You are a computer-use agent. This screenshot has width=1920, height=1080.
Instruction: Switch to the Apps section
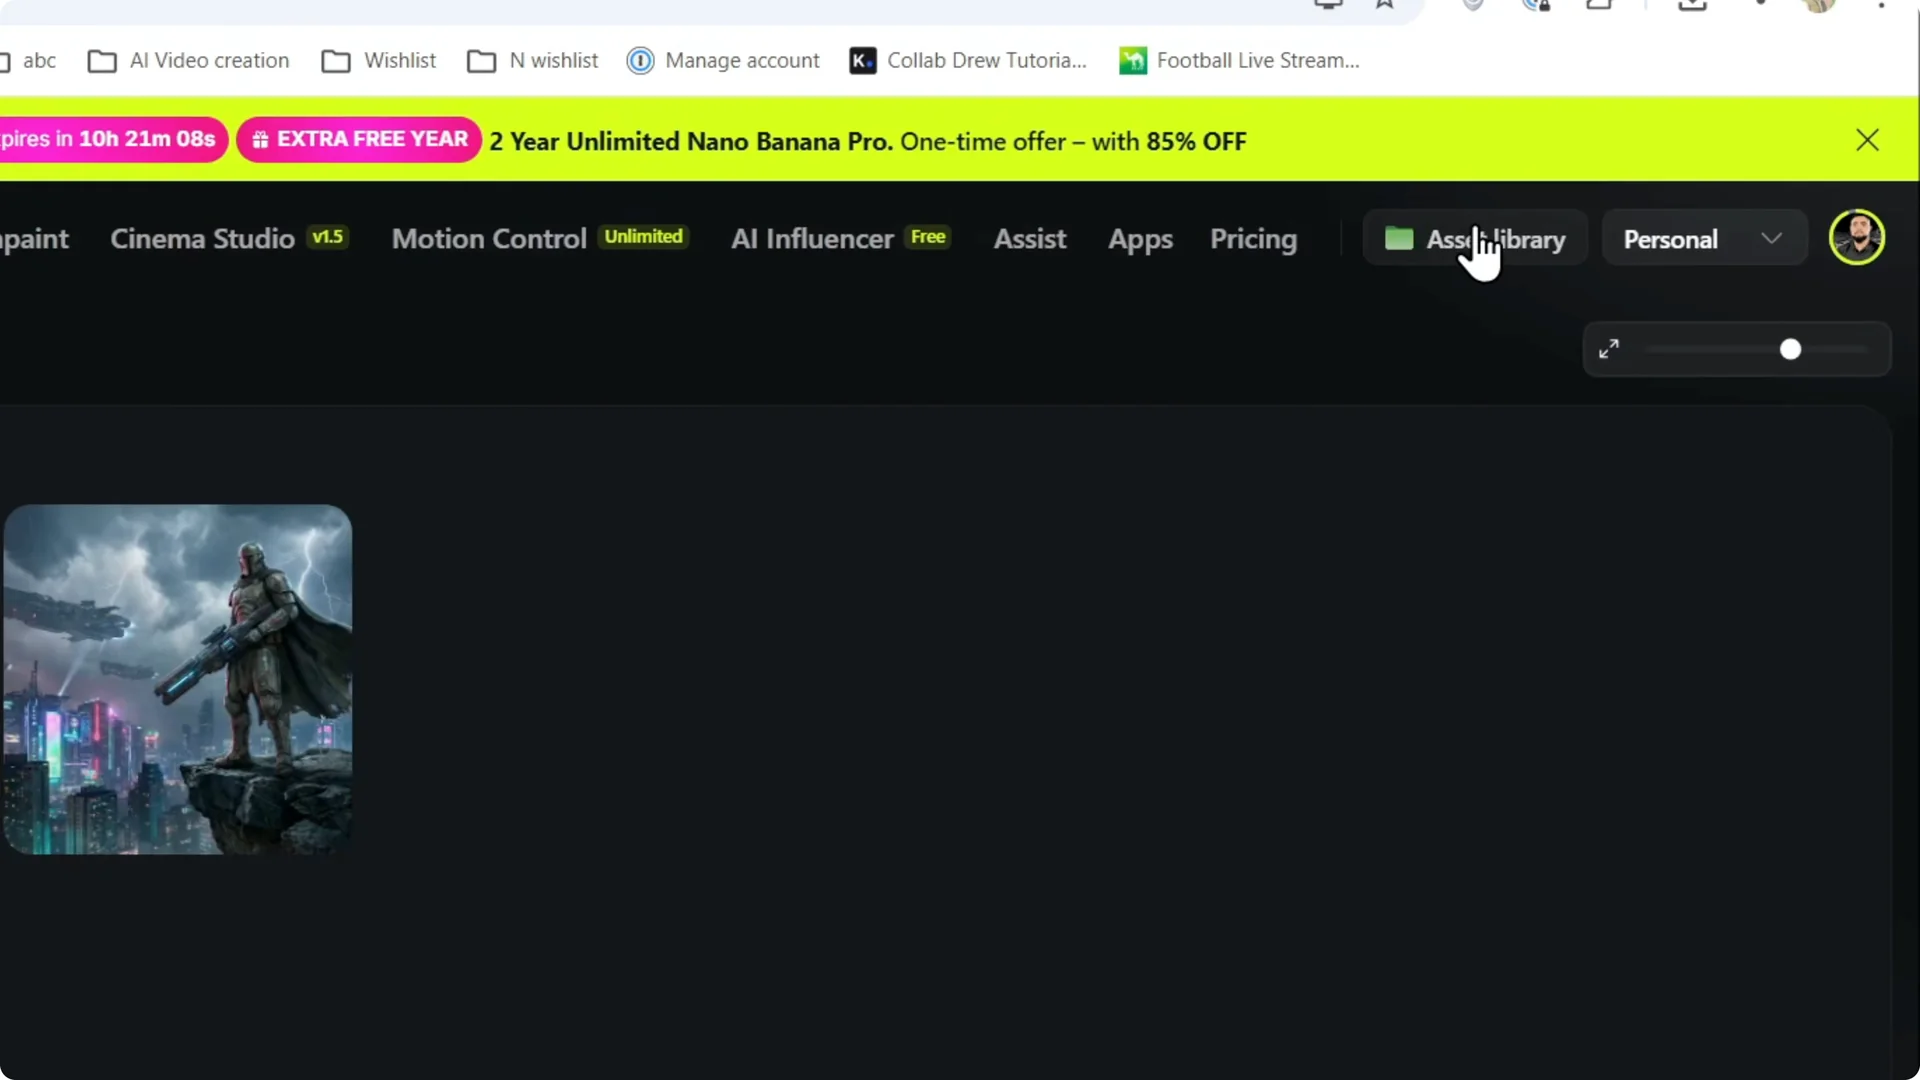(x=1140, y=239)
